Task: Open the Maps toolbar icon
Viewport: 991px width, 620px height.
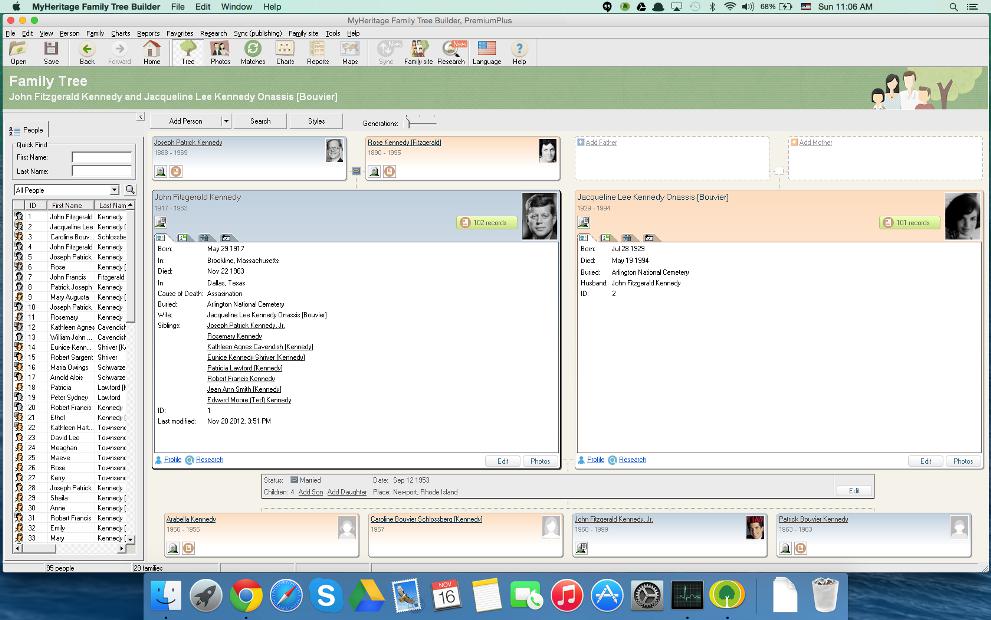Action: pos(350,49)
